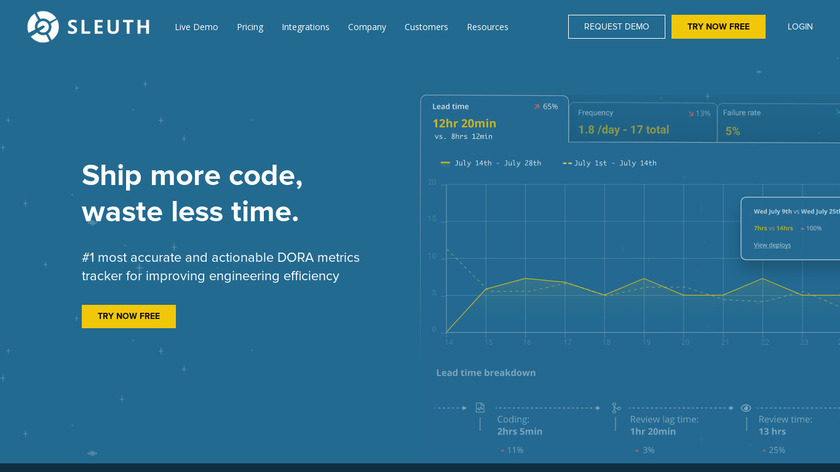Click the review time eye icon
Image resolution: width=840 pixels, height=472 pixels.
pyautogui.click(x=746, y=408)
